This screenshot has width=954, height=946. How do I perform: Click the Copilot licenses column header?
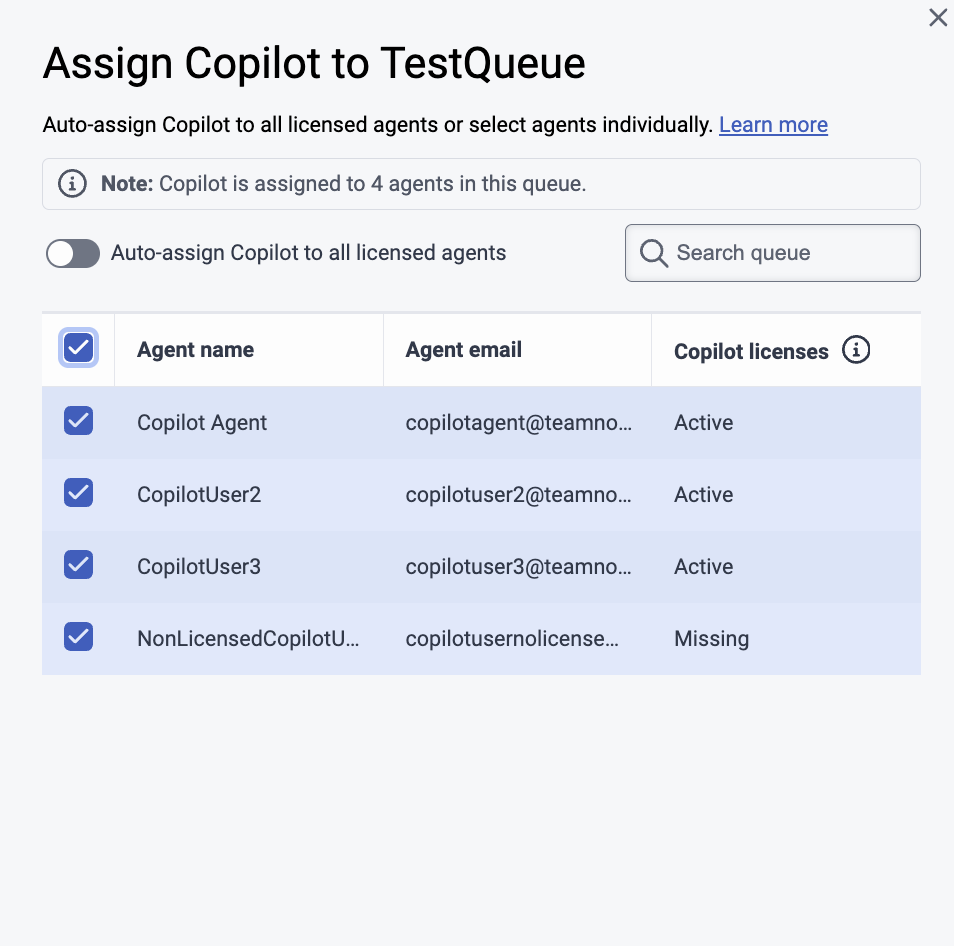pyautogui.click(x=751, y=351)
